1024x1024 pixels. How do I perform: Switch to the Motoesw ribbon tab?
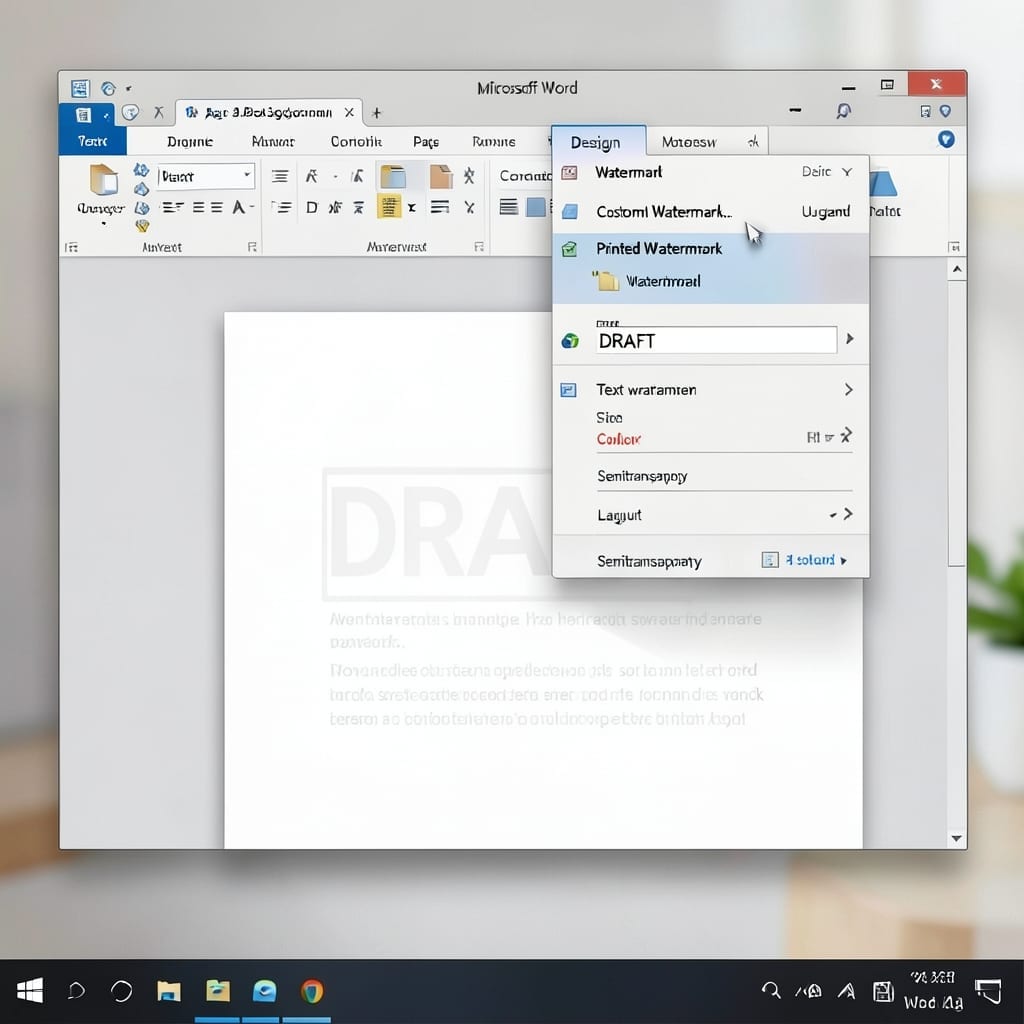click(688, 142)
